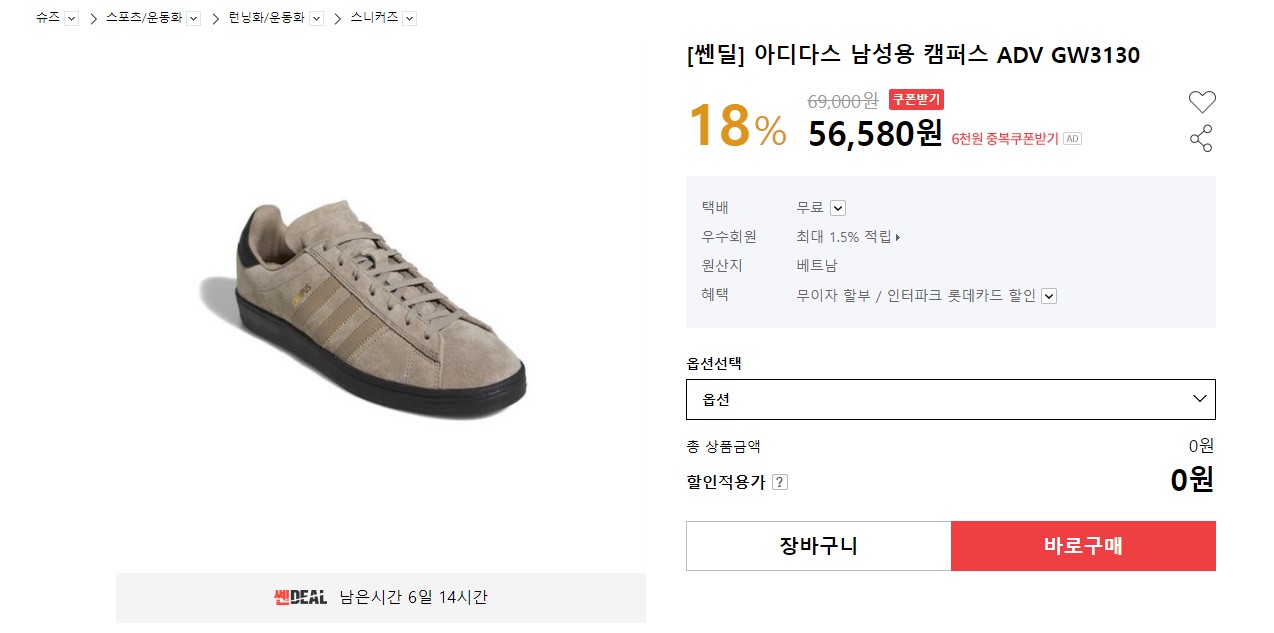Click the 6천원 중복쿠폰받기 link
1274x633 pixels.
1004,139
